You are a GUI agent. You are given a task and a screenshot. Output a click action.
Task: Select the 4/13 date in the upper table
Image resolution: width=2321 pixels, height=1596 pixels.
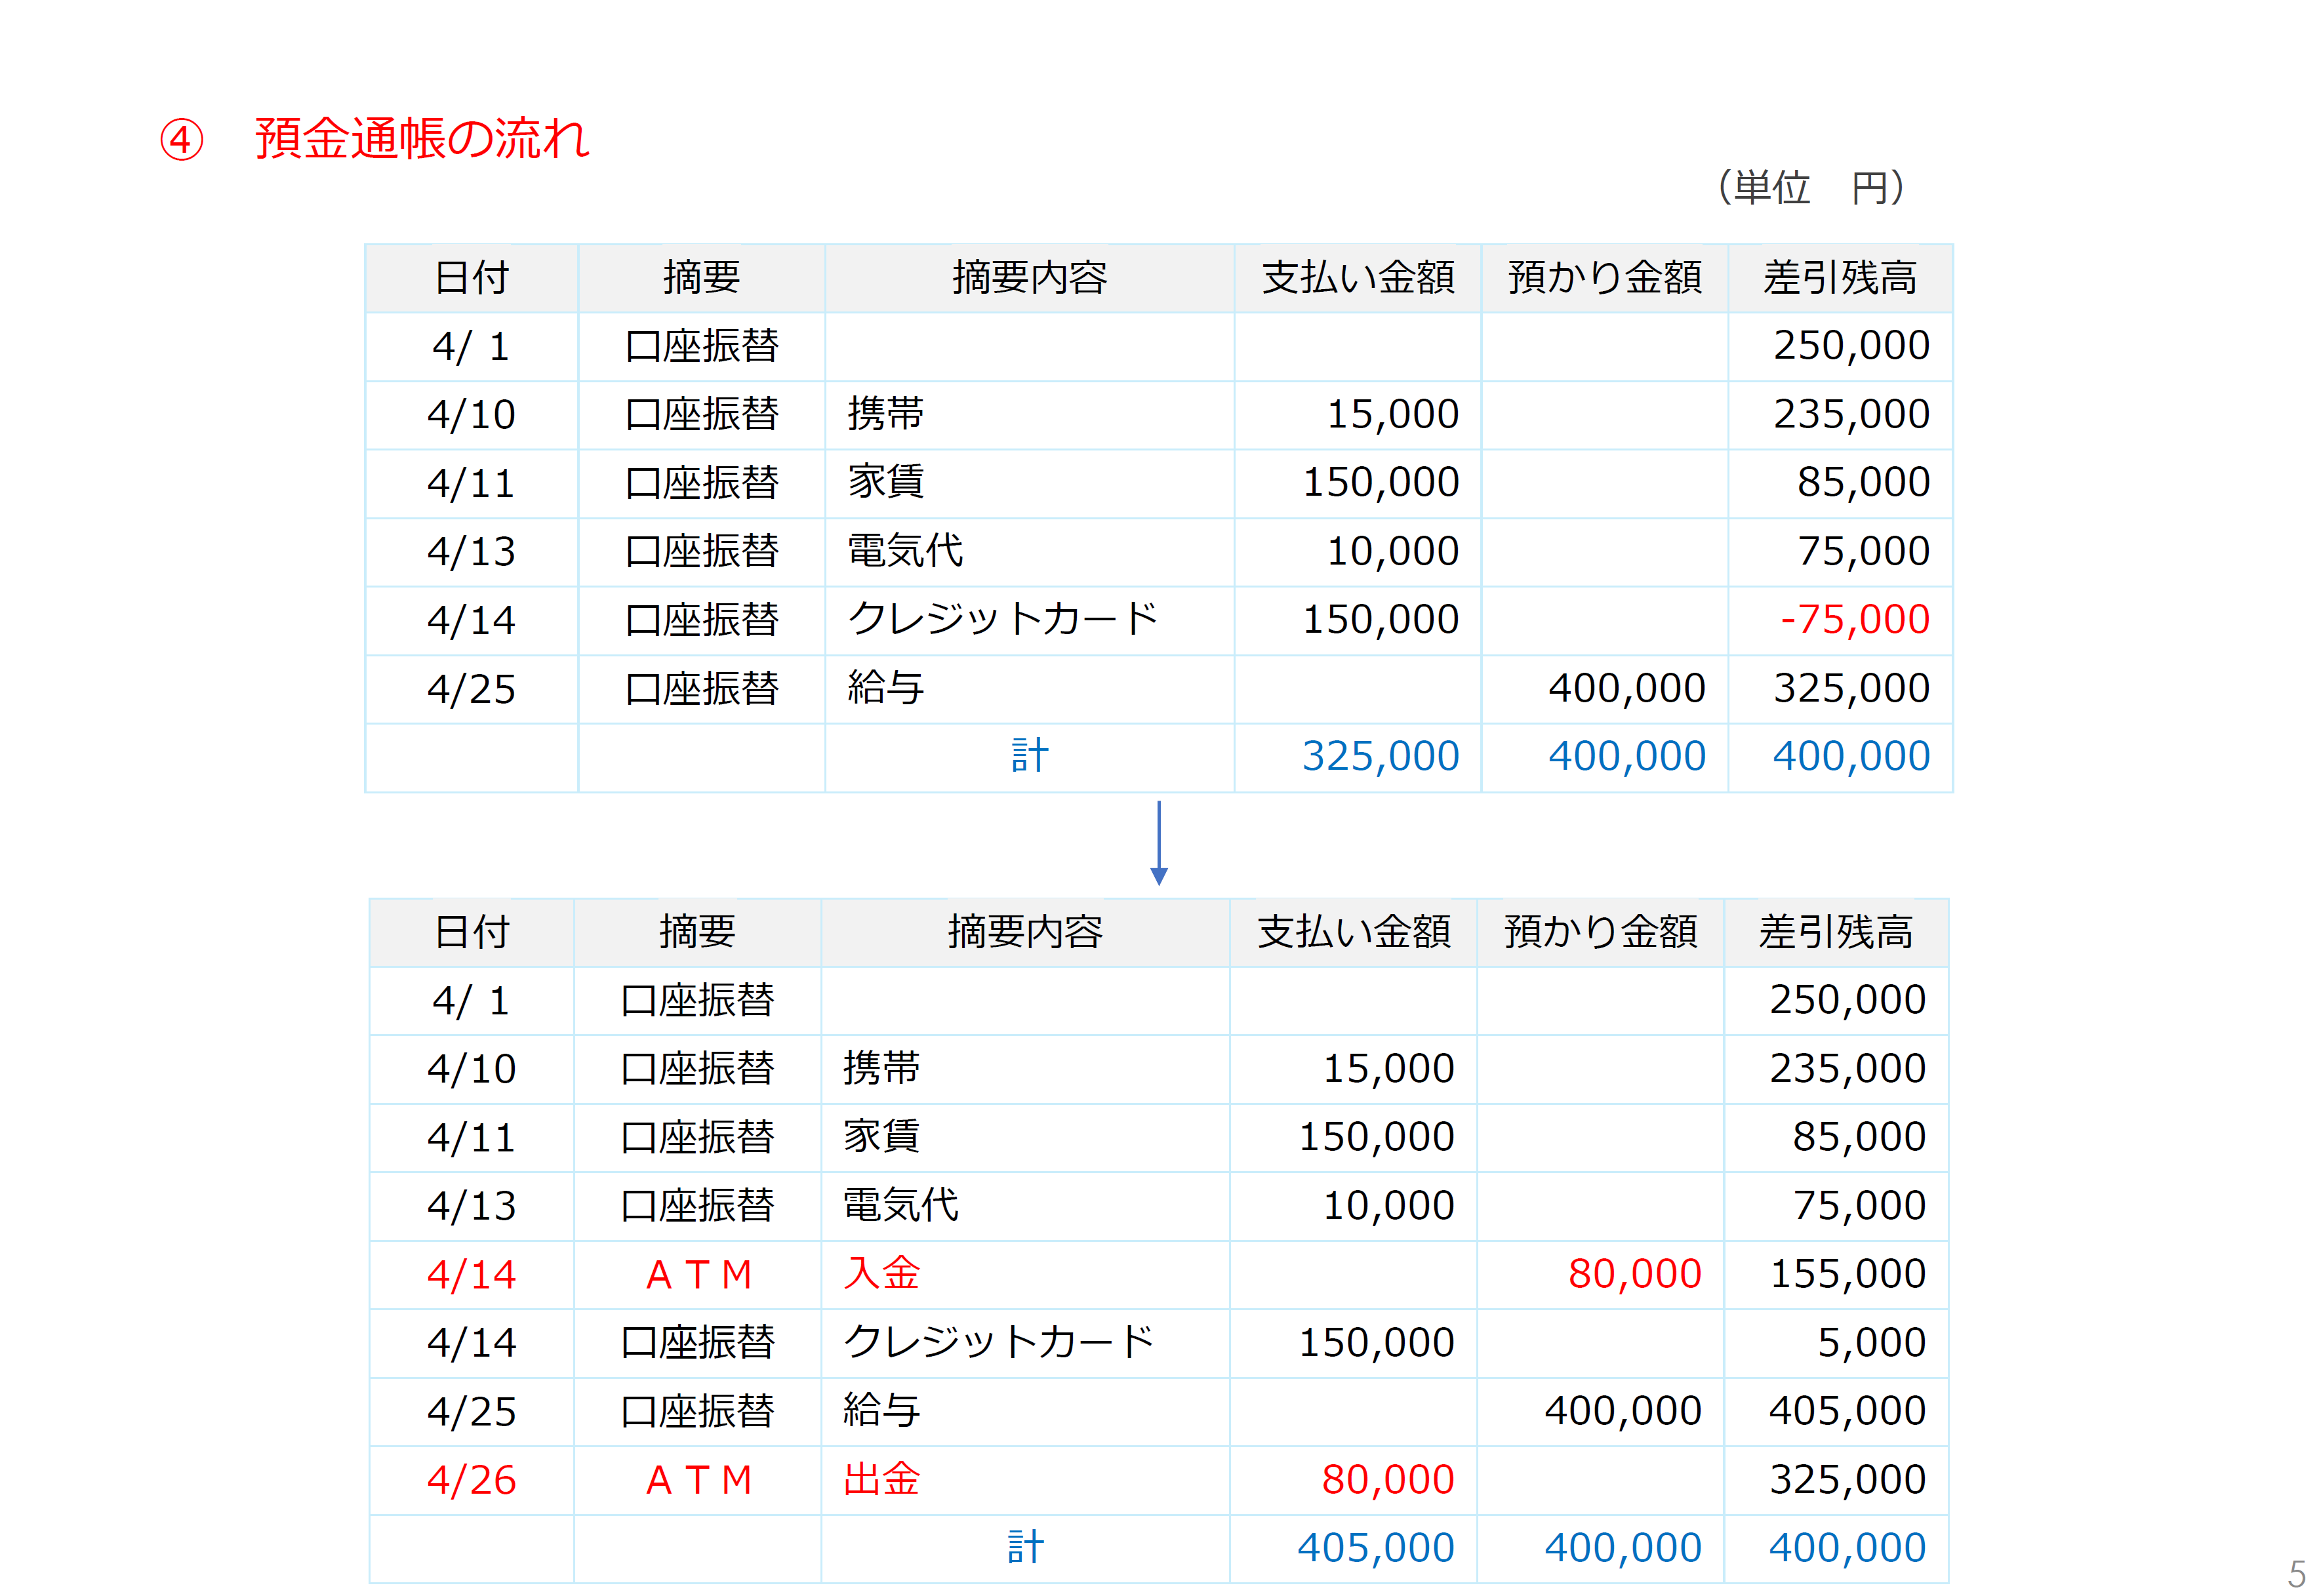(x=471, y=552)
